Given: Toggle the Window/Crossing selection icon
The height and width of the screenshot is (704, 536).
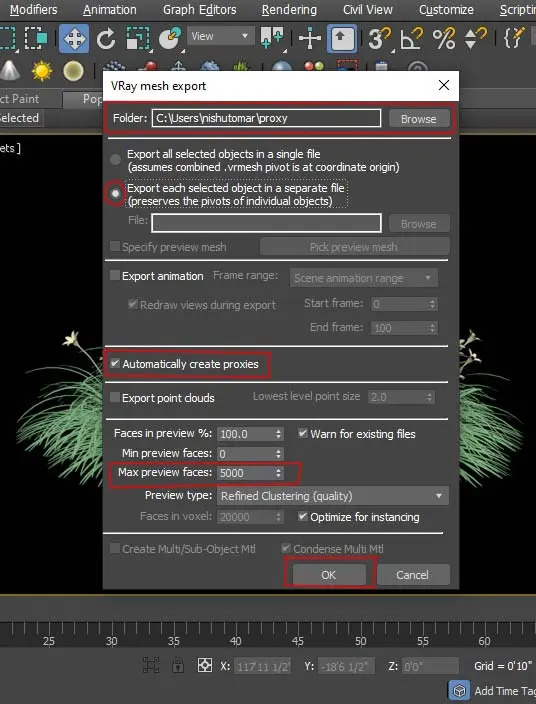Looking at the screenshot, I should coord(36,38).
